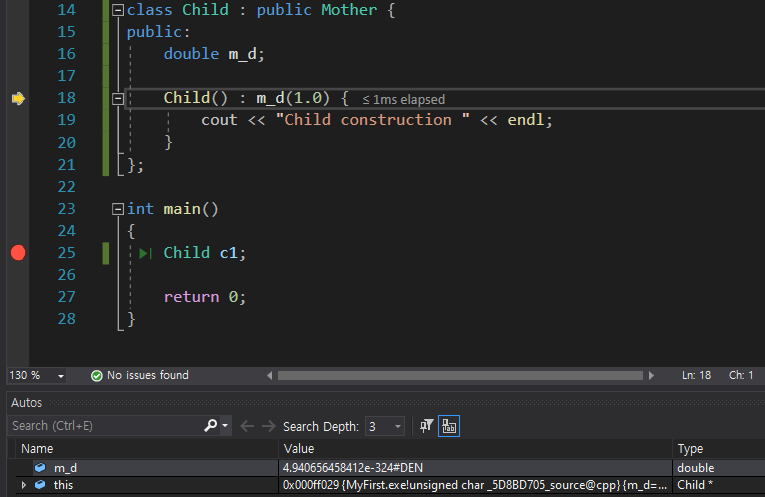
Task: Click the horizontal scrollbar left arrow
Action: 270,376
